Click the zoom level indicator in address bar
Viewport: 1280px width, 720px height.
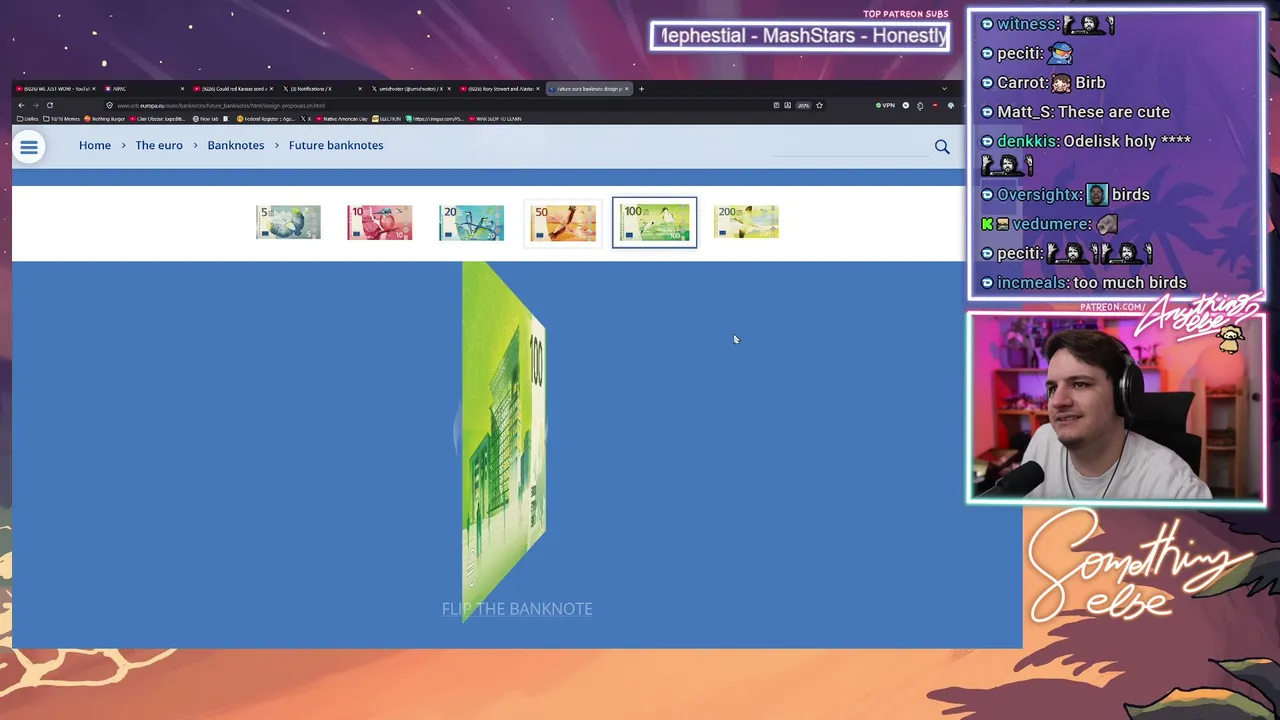point(803,105)
